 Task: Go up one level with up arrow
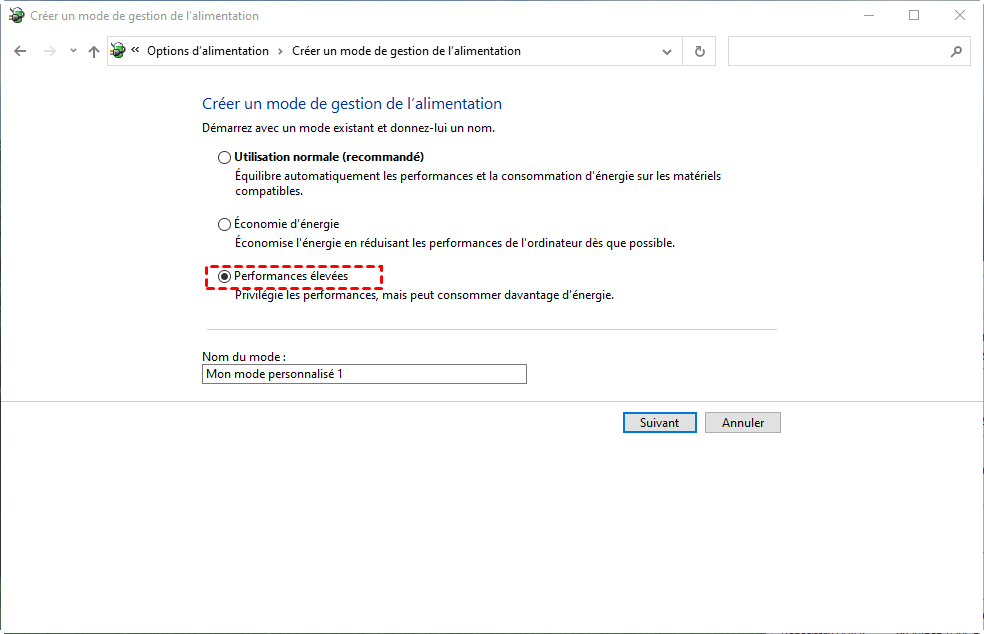(94, 51)
